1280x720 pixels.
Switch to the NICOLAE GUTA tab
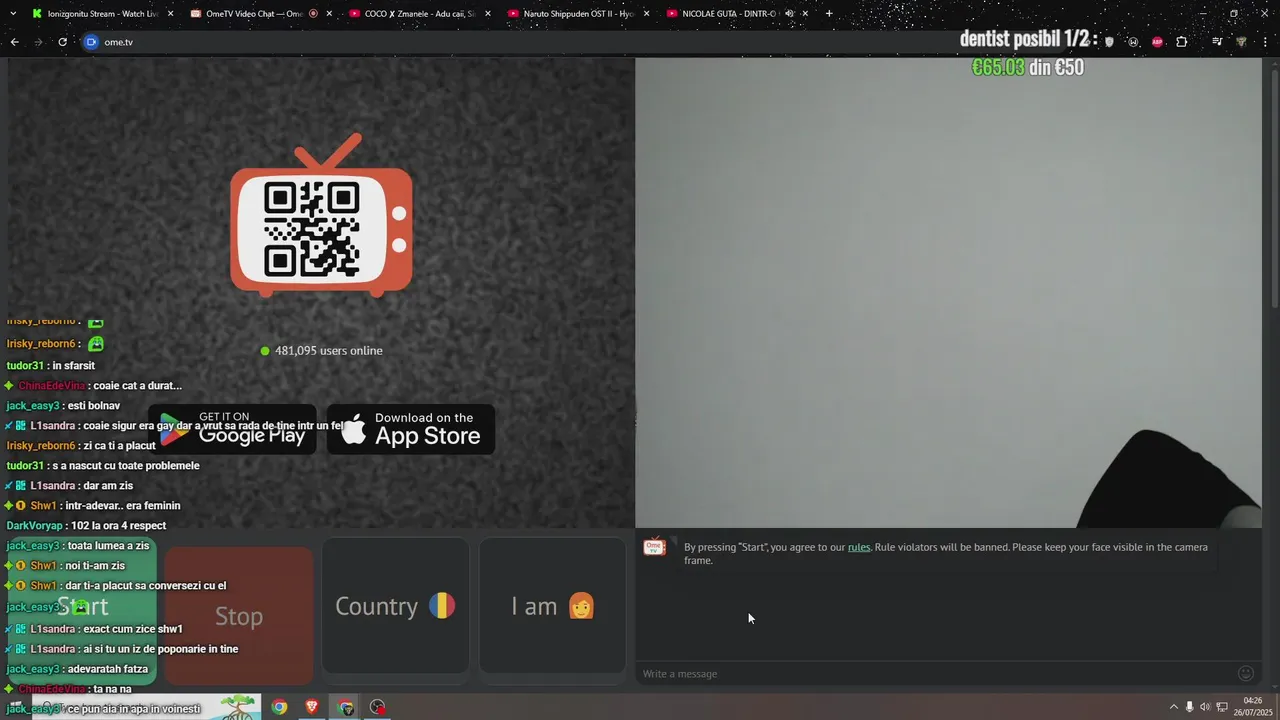(x=734, y=14)
